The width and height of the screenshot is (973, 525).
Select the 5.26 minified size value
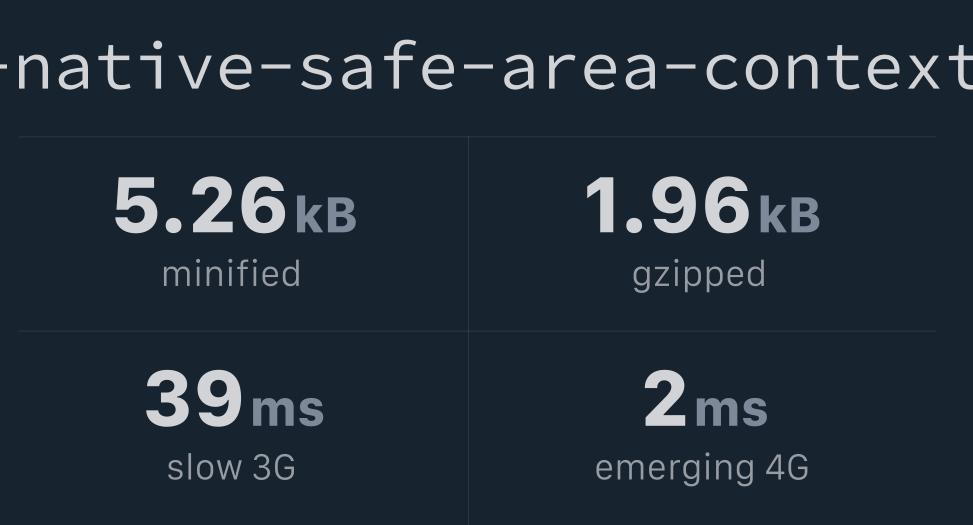pyautogui.click(x=200, y=206)
